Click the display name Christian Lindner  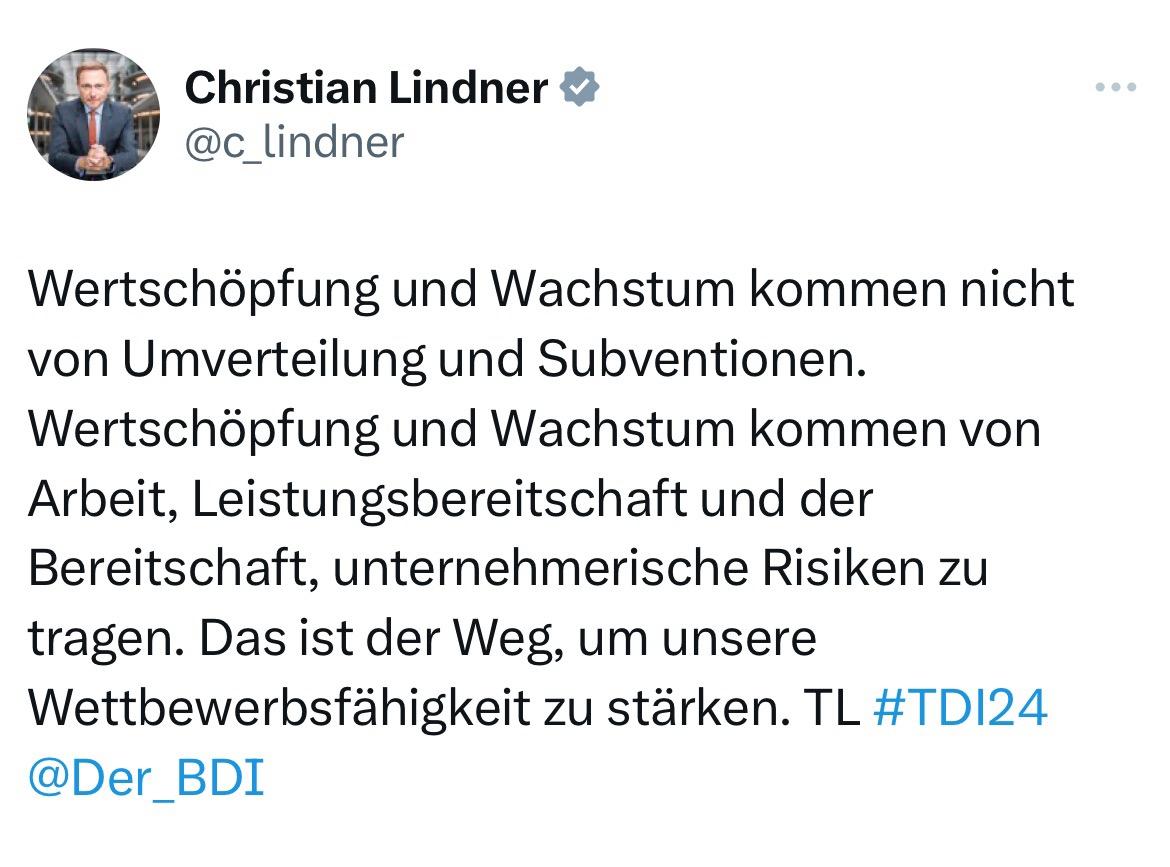click(x=366, y=89)
